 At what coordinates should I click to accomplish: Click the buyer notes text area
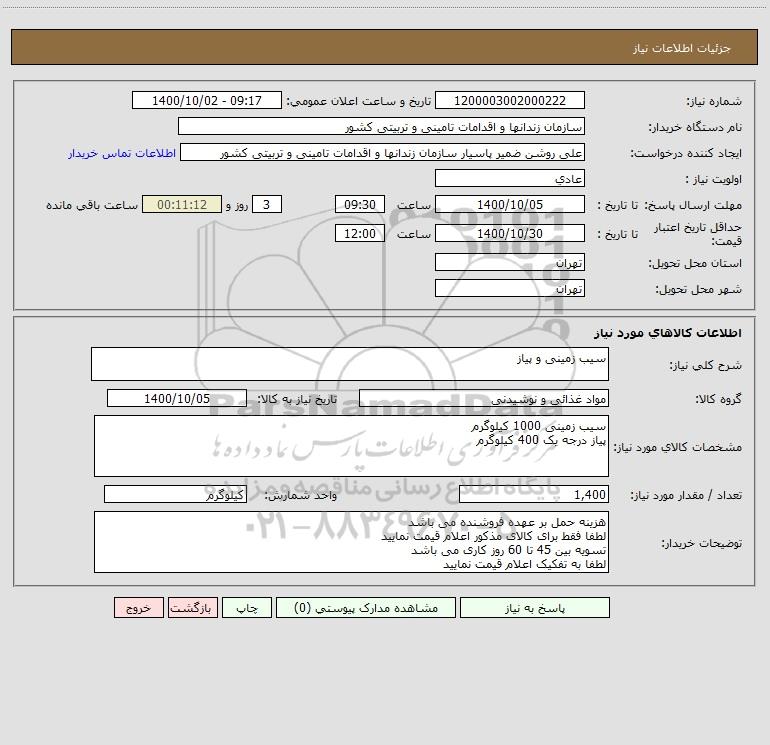click(x=351, y=542)
